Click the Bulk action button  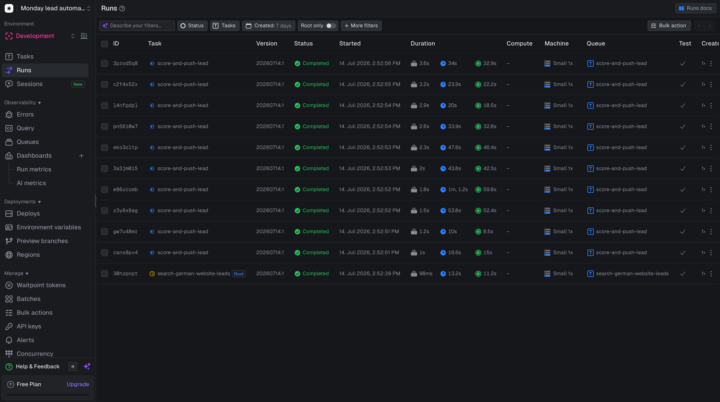pyautogui.click(x=669, y=26)
